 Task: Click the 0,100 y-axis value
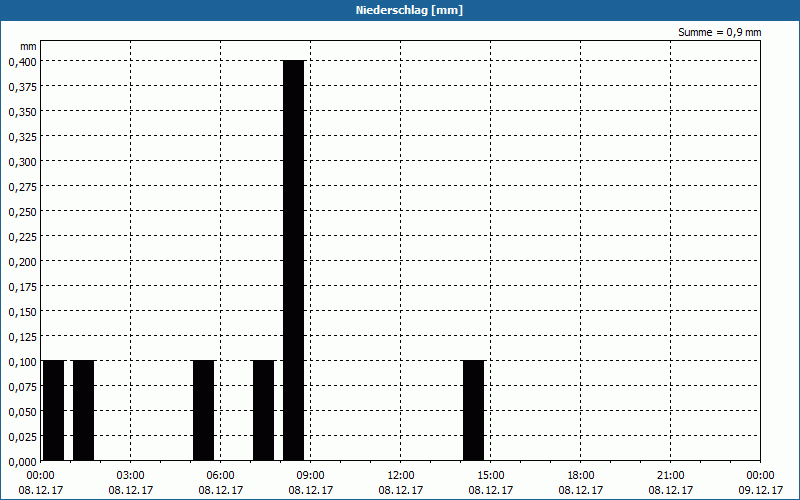point(22,362)
